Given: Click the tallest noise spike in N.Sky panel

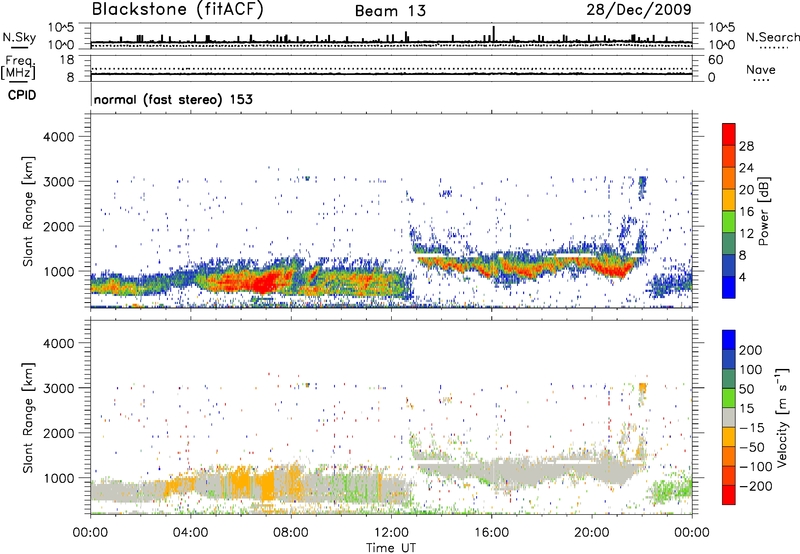Looking at the screenshot, I should point(493,34).
